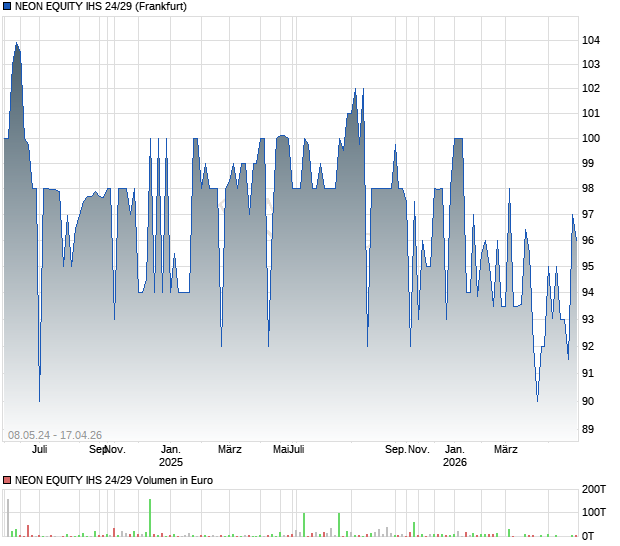Click the 101 price axis label
The width and height of the screenshot is (620, 546).
coord(591,113)
